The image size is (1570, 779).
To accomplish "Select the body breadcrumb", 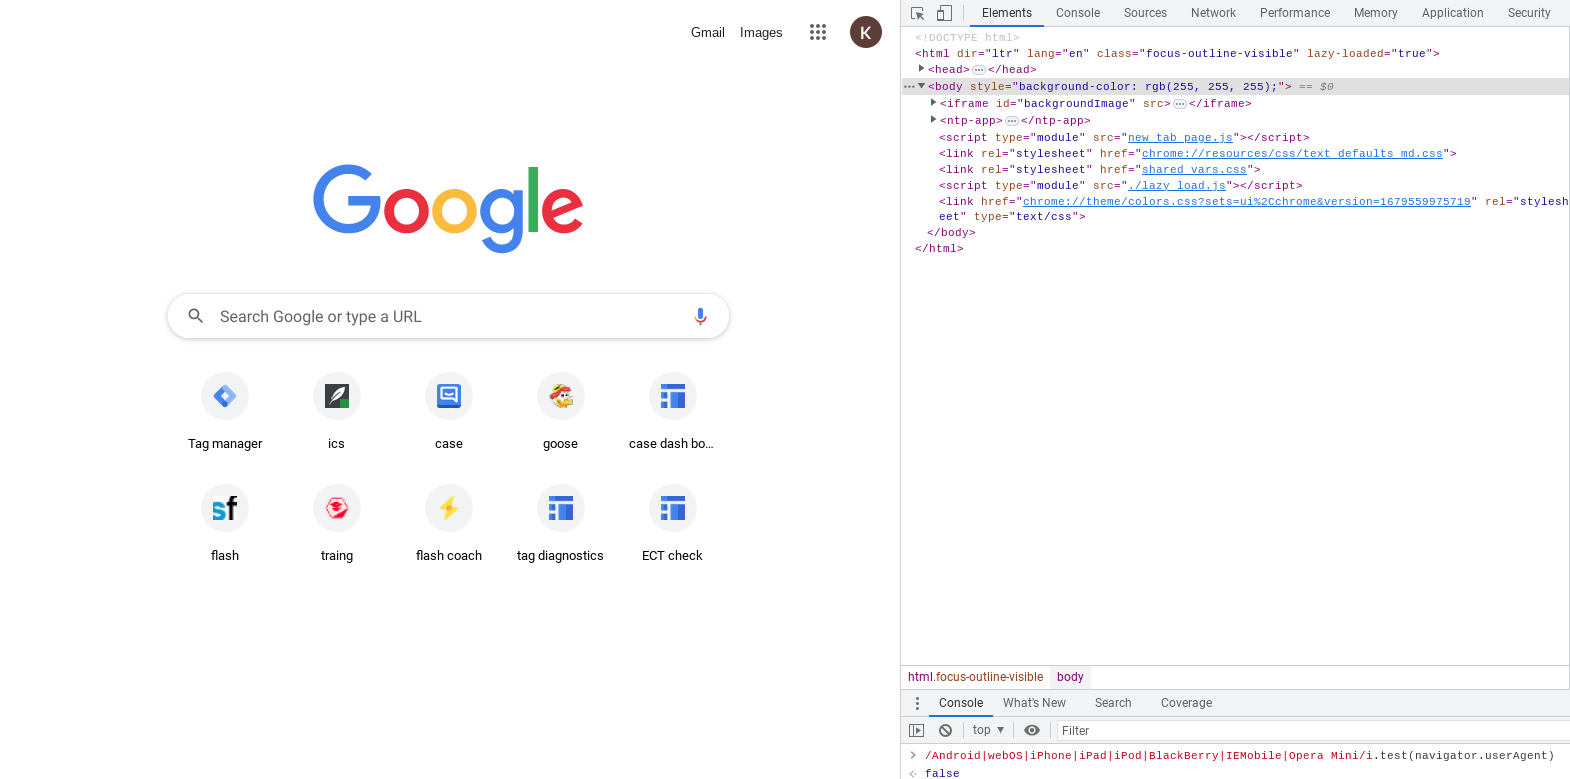I will click(x=1070, y=677).
